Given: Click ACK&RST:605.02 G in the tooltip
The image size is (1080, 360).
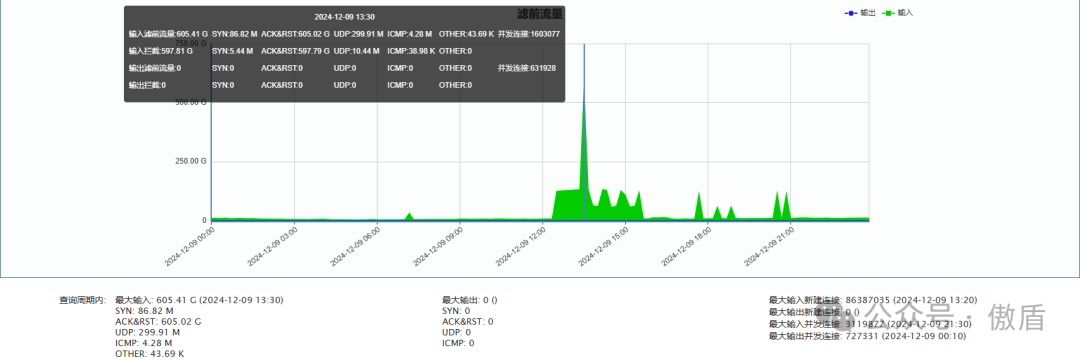Looking at the screenshot, I should [295, 34].
